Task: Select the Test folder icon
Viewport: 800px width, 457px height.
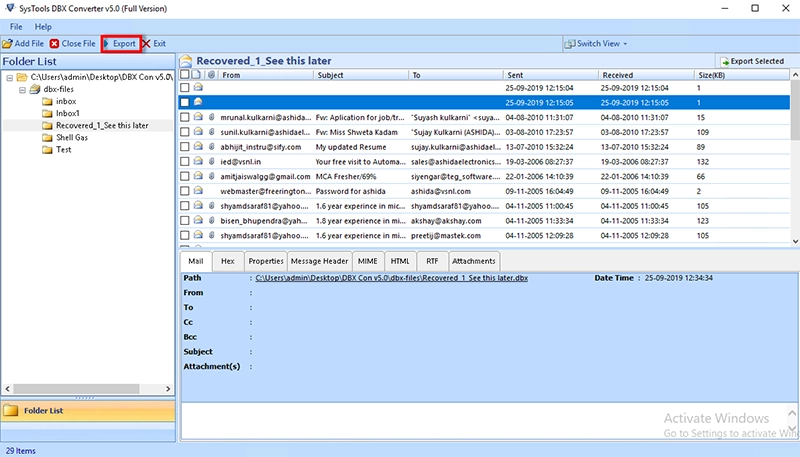Action: coord(47,150)
